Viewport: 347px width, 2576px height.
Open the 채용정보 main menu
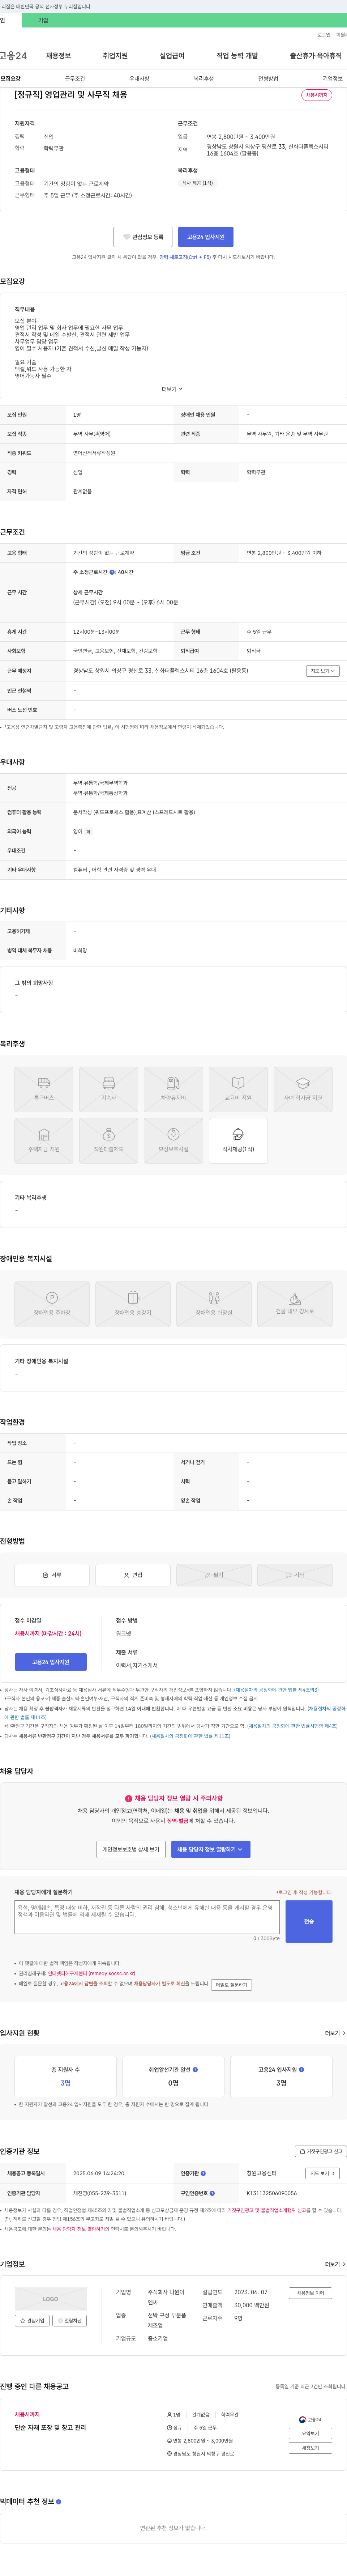click(58, 56)
